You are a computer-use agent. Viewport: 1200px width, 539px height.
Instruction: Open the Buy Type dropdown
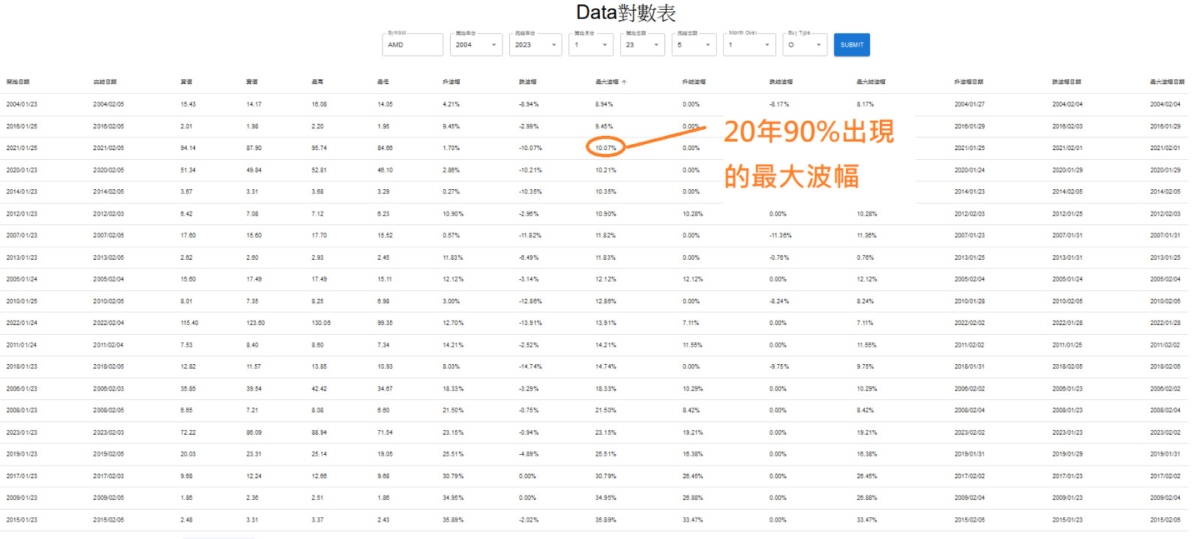(805, 45)
